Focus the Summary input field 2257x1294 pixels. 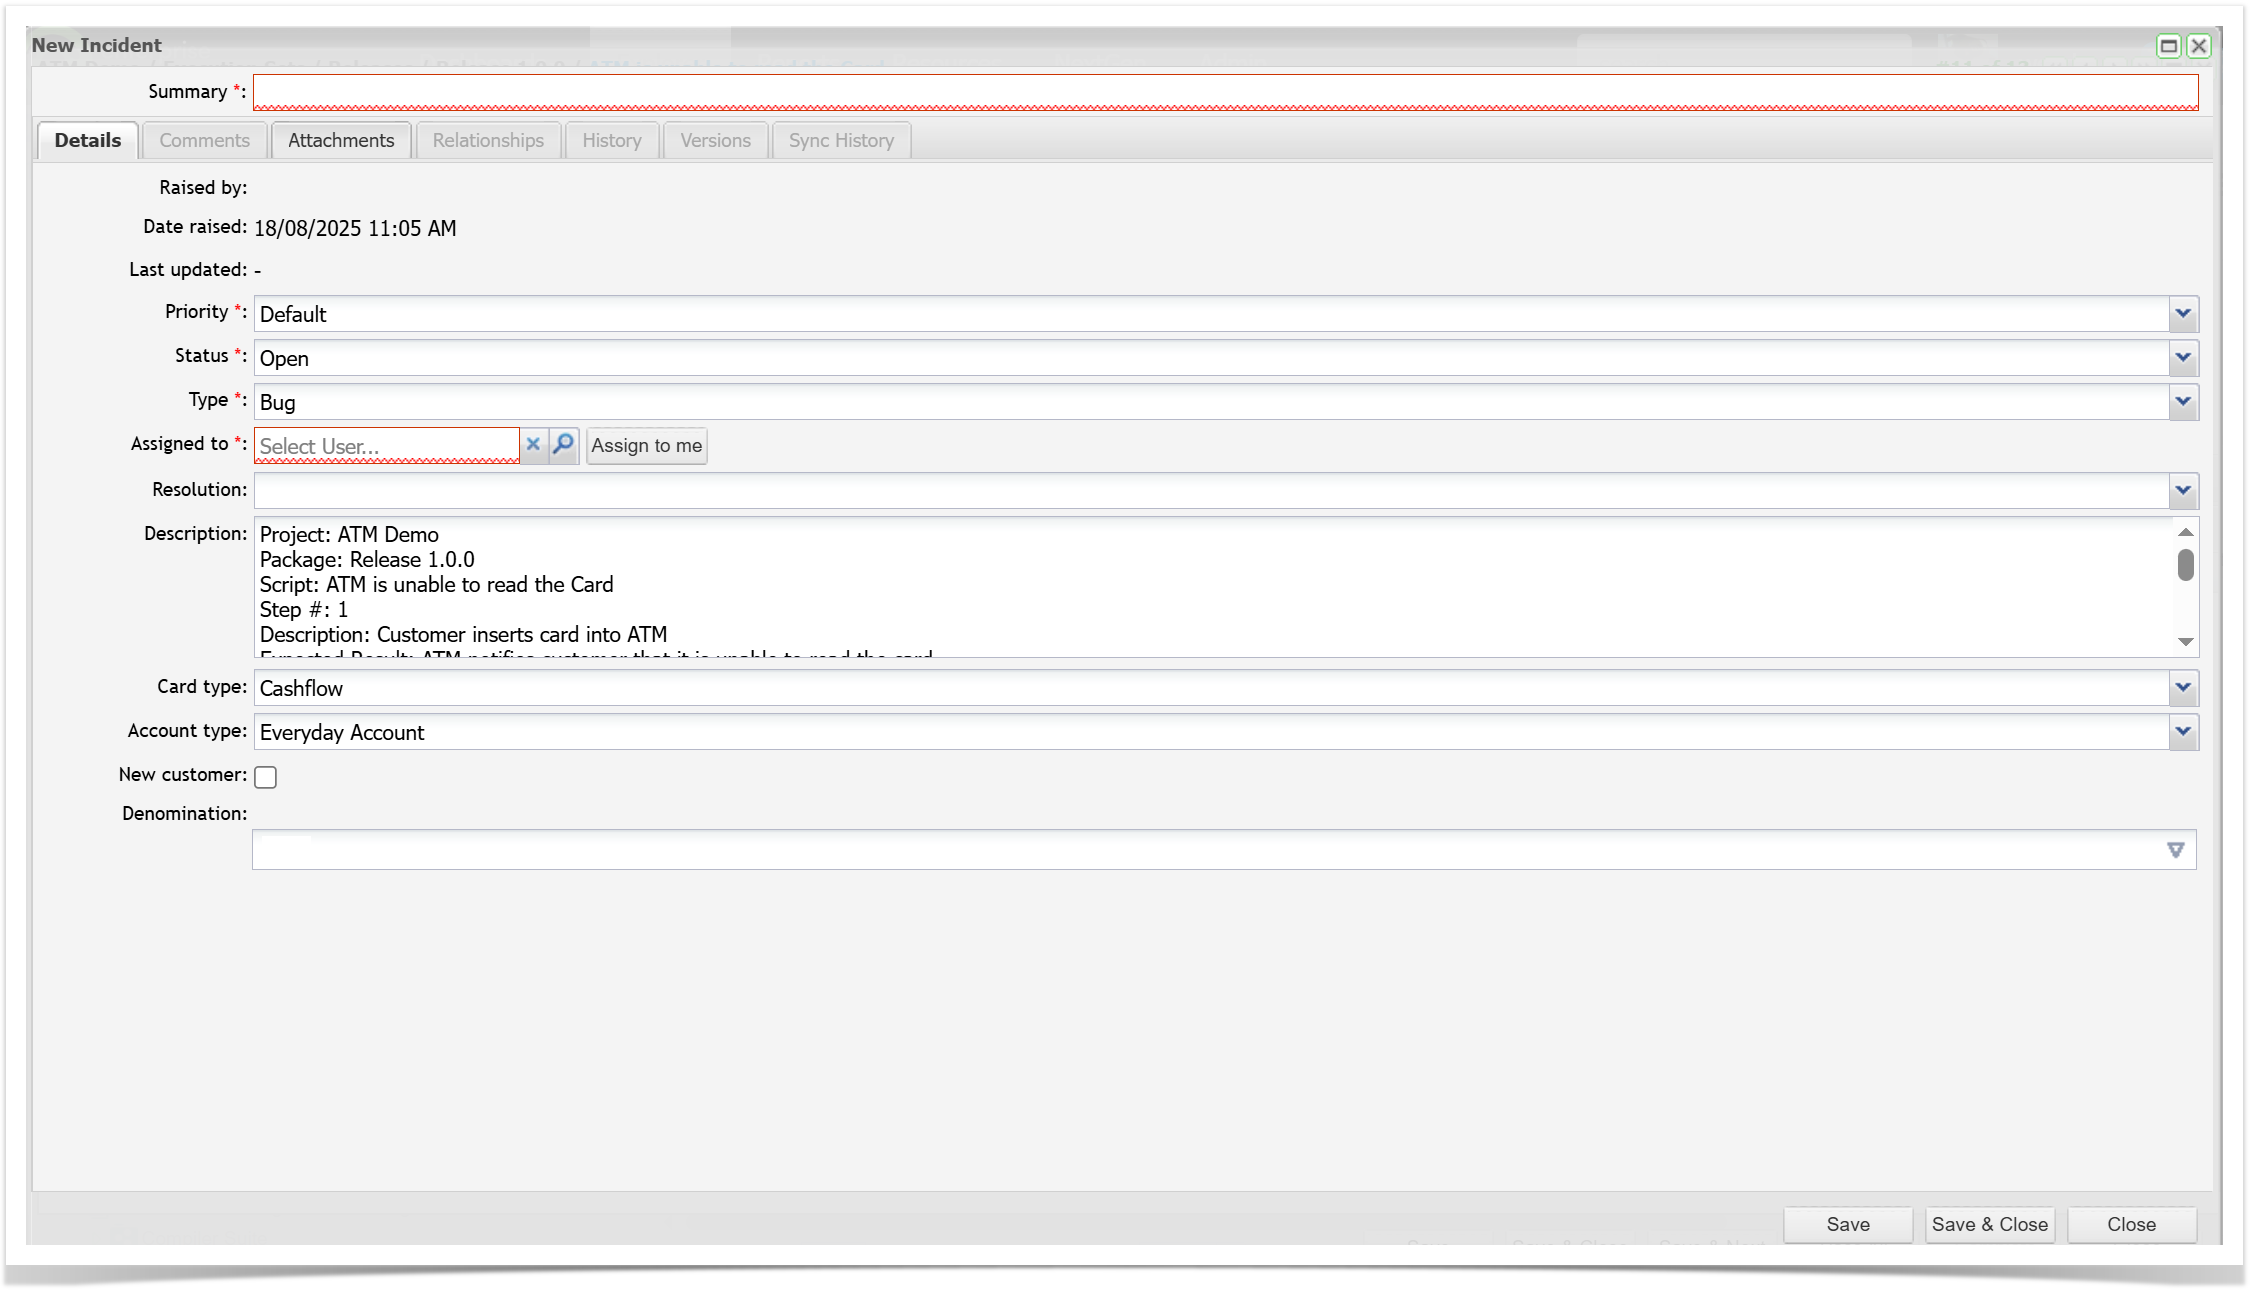(1224, 92)
